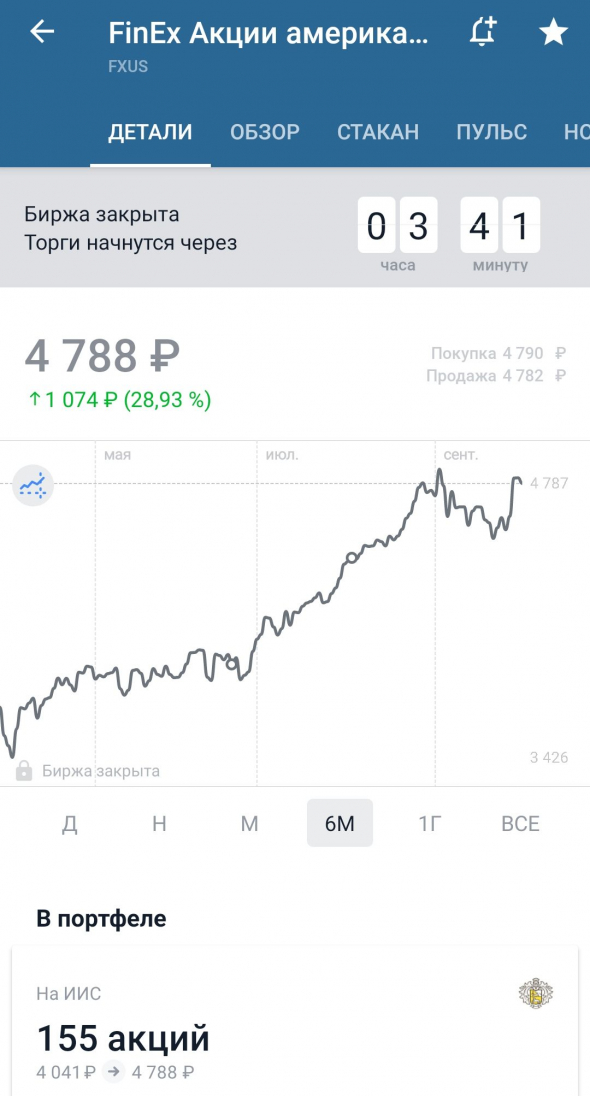Select the ДЕТАЛИ tab

(150, 131)
